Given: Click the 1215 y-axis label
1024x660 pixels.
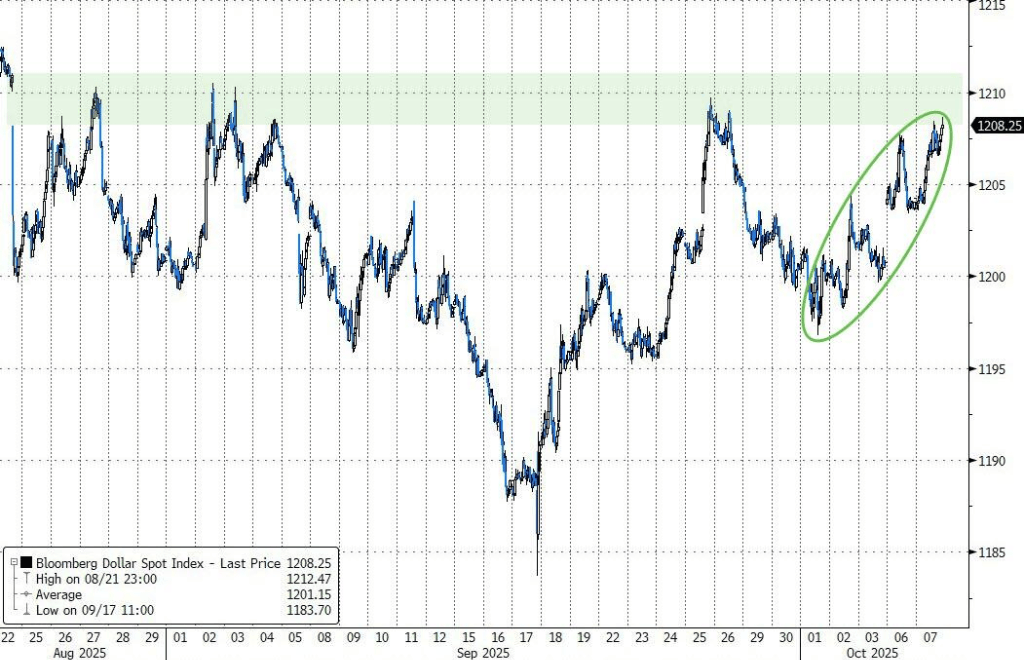Looking at the screenshot, I should point(990,6).
